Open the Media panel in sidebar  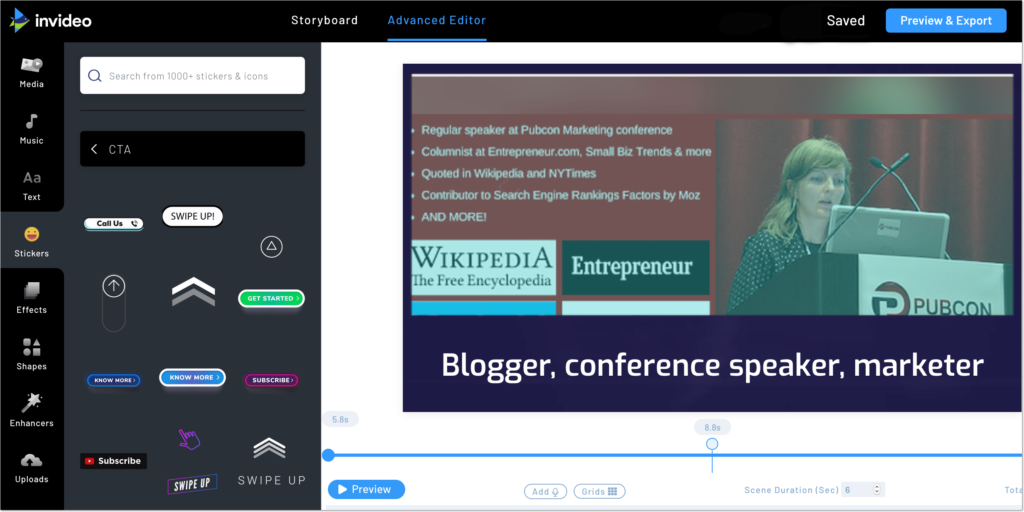click(x=31, y=72)
